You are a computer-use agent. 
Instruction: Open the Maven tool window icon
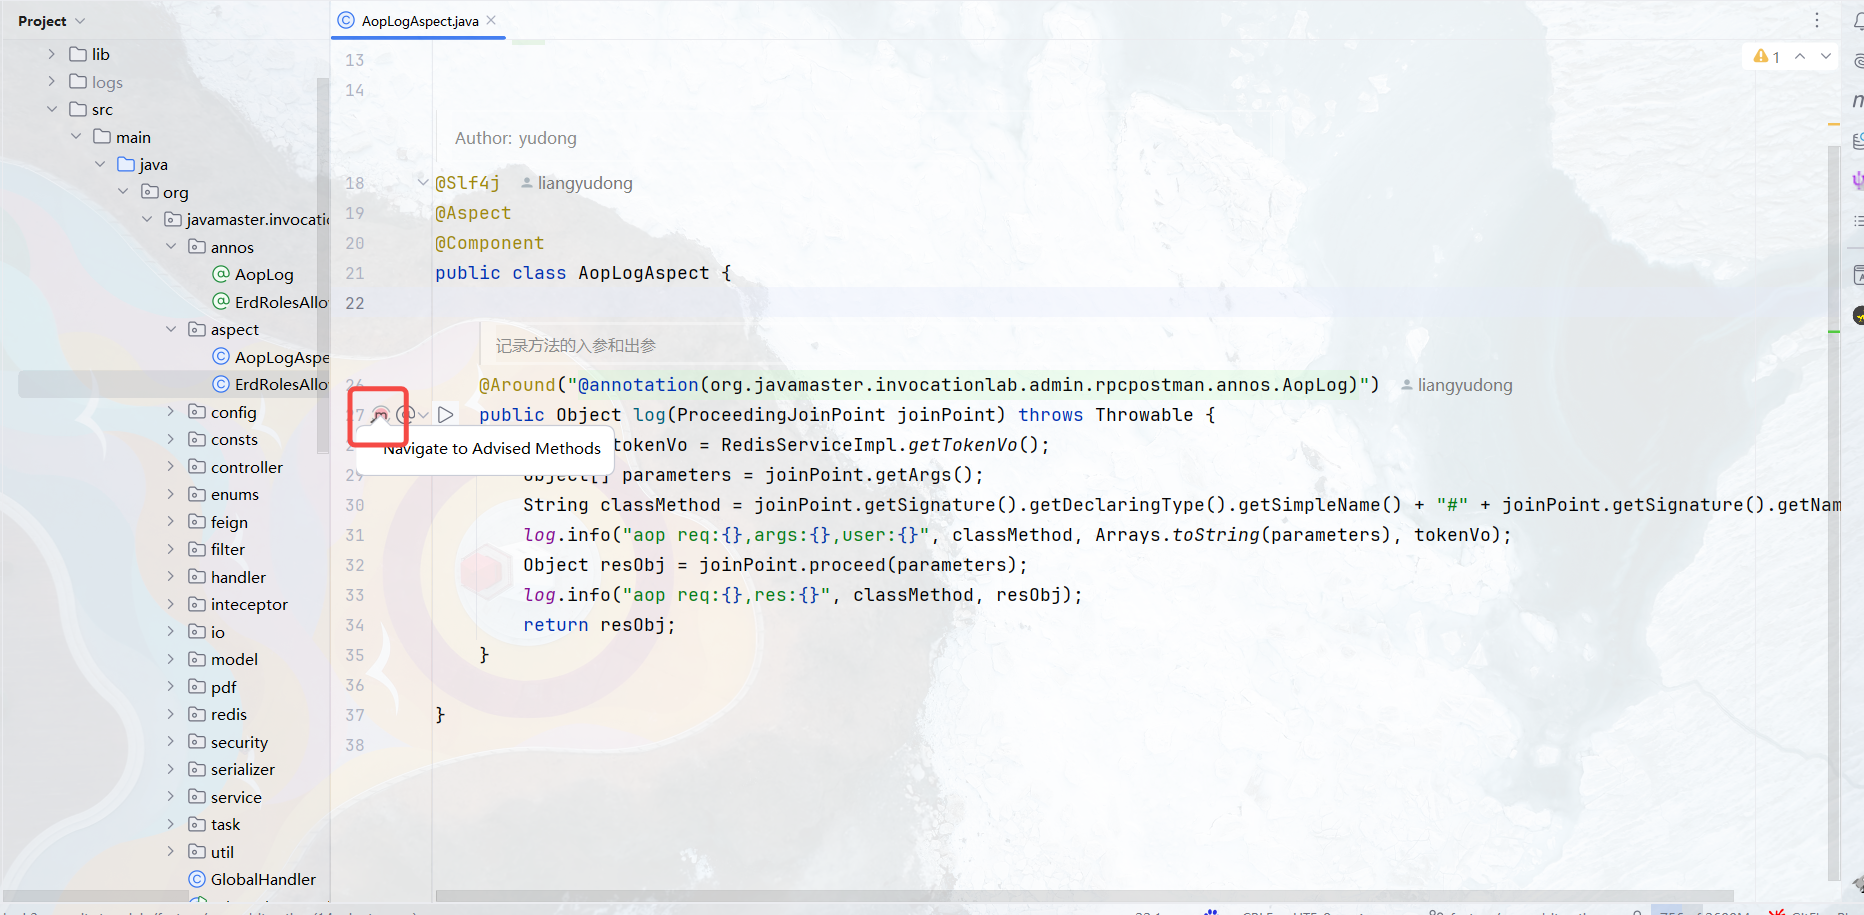tap(1857, 100)
